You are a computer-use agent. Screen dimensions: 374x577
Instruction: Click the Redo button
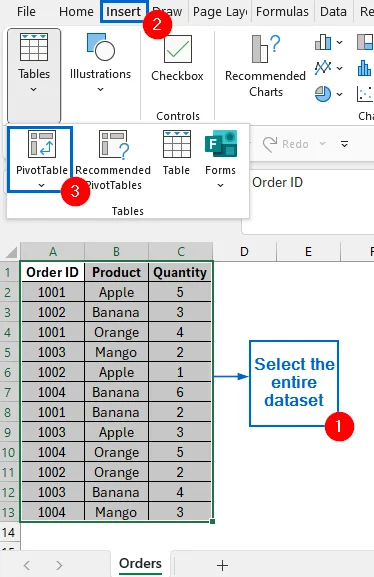point(286,144)
